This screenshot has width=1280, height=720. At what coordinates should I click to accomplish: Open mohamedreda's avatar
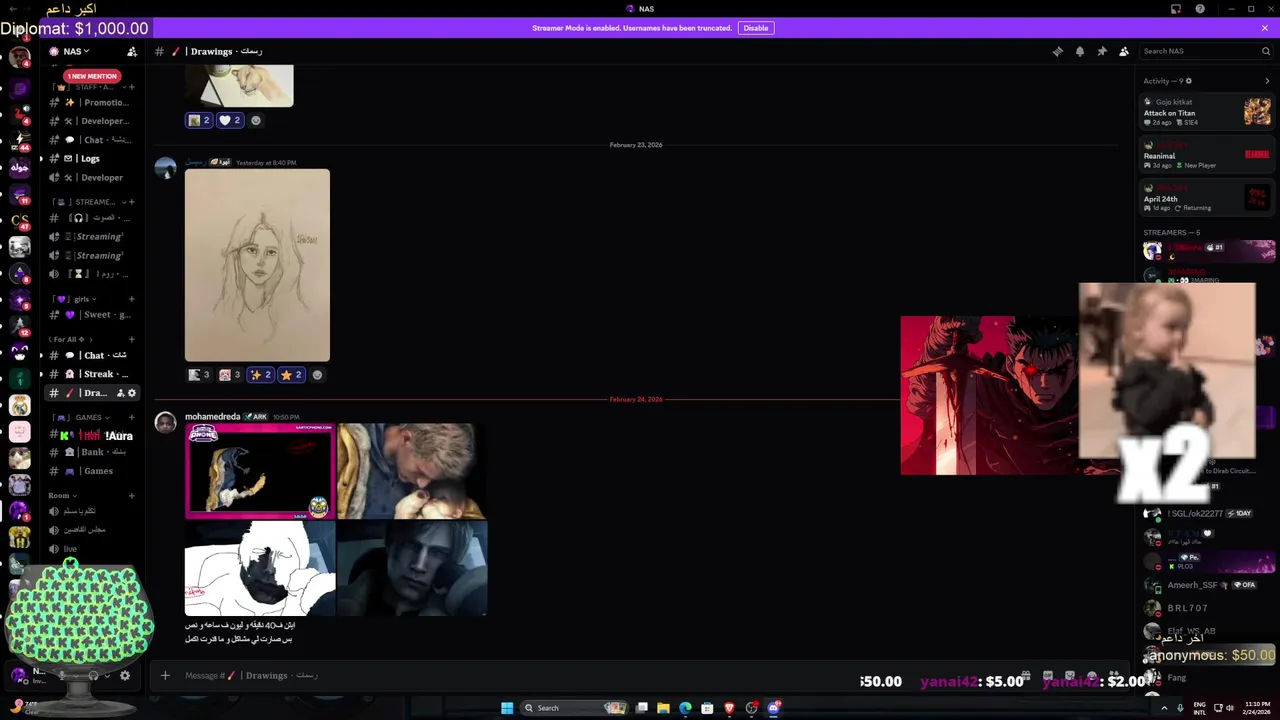pos(166,422)
